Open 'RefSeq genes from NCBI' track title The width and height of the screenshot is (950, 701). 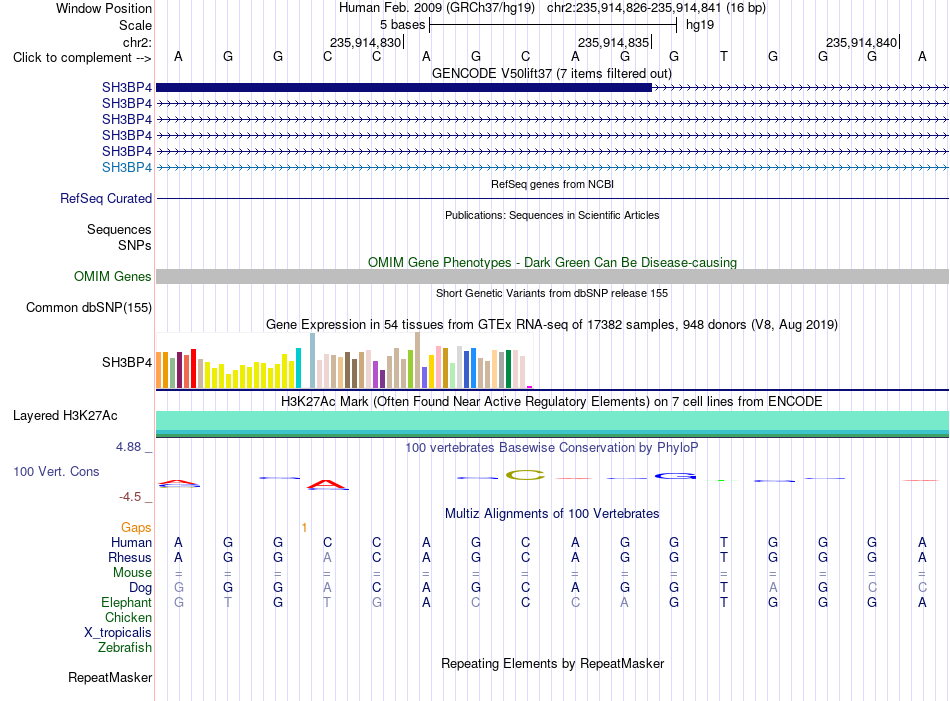552,184
